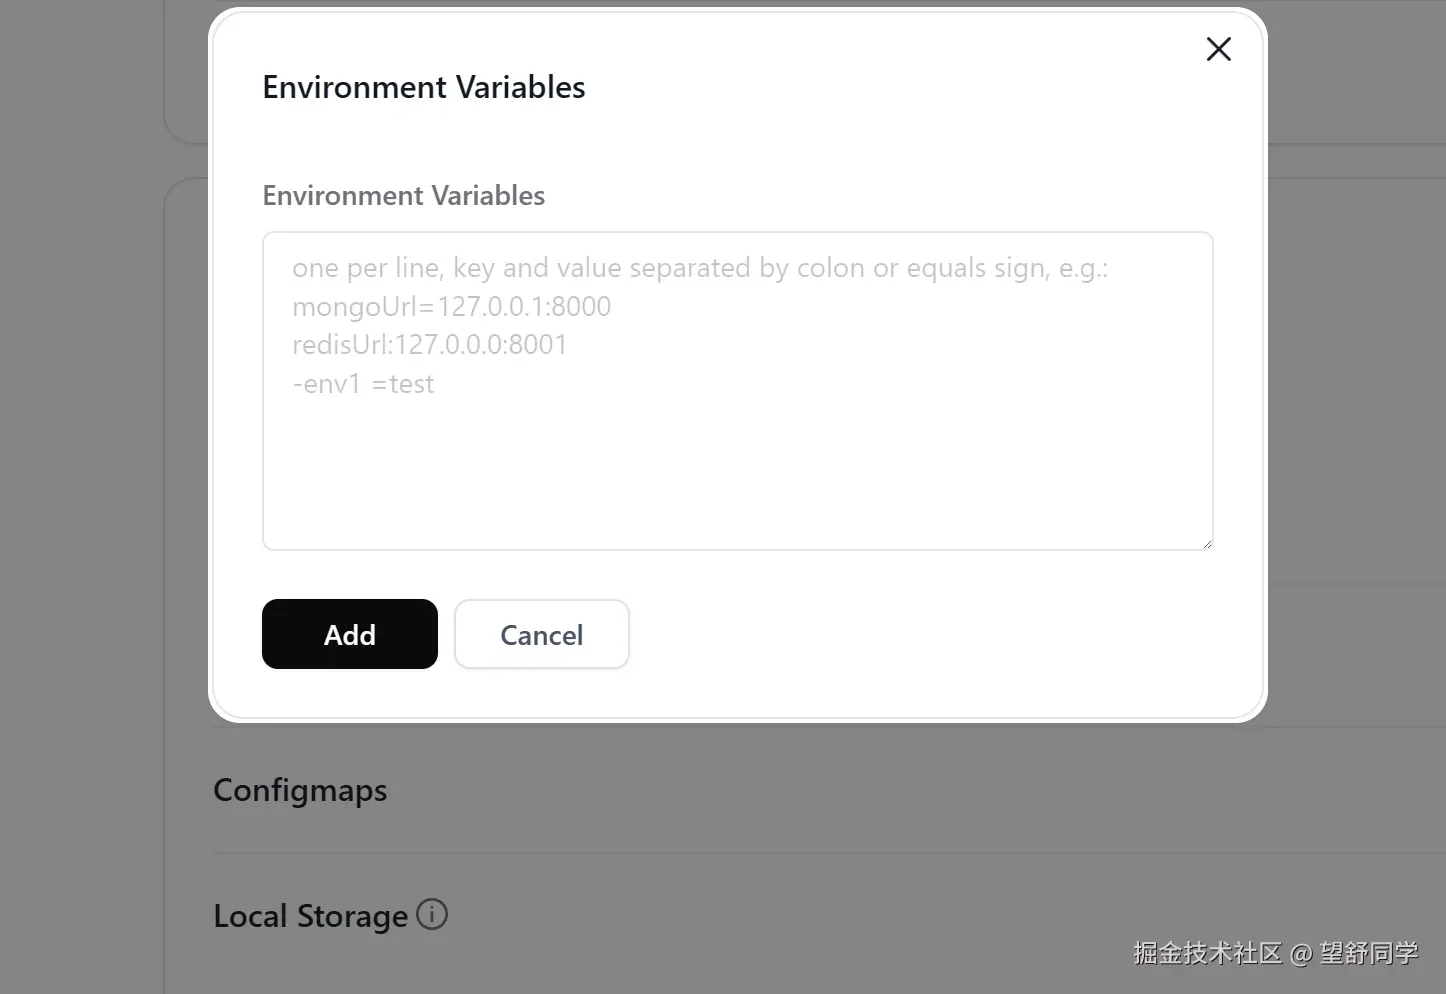Click the divider line below Configmaps

800,853
